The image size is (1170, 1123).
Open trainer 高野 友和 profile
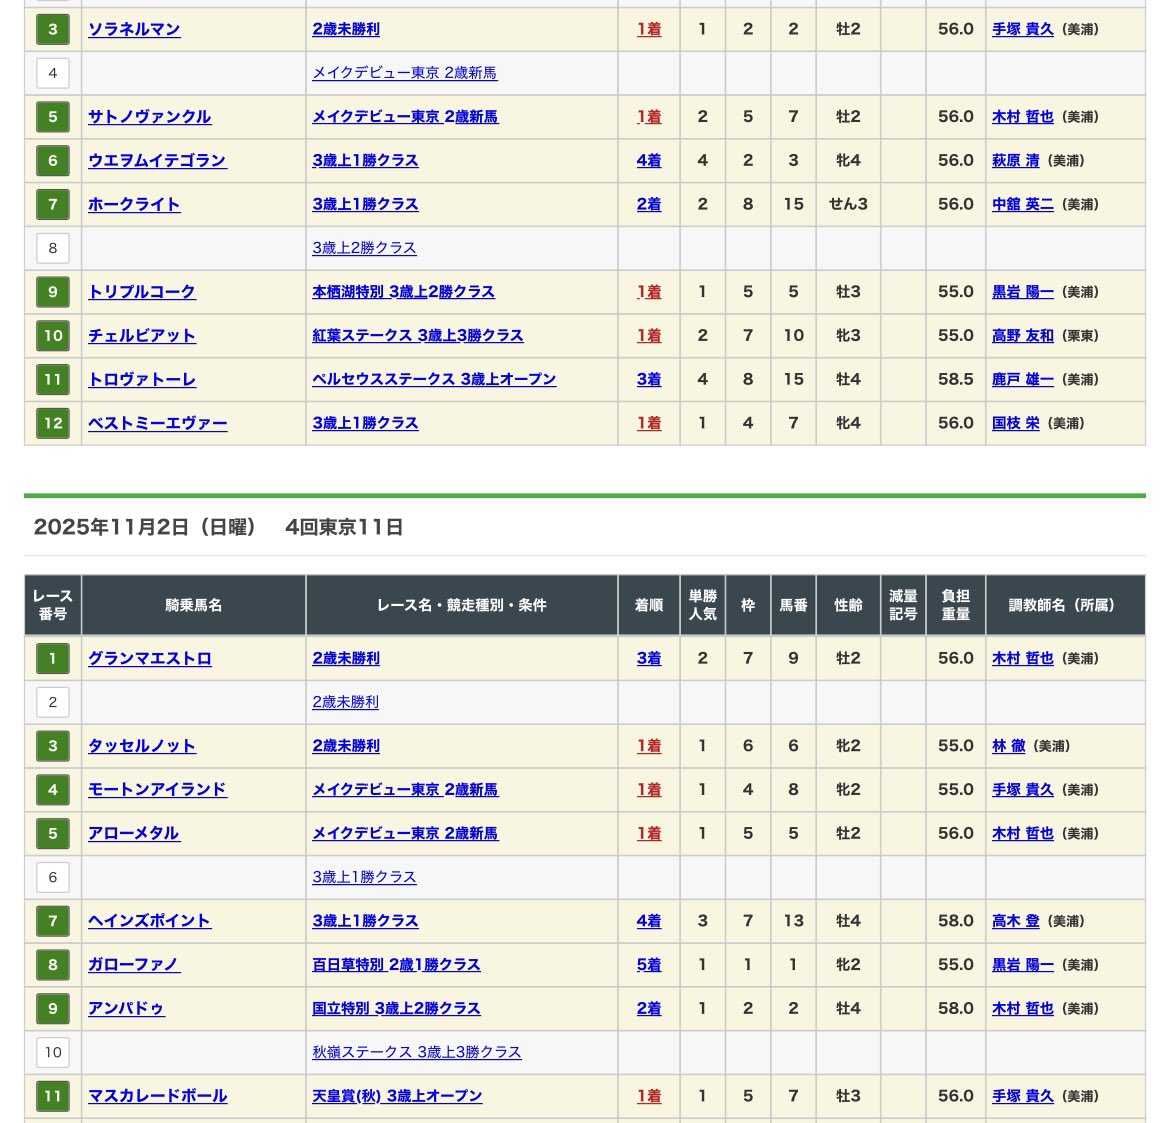point(1022,336)
